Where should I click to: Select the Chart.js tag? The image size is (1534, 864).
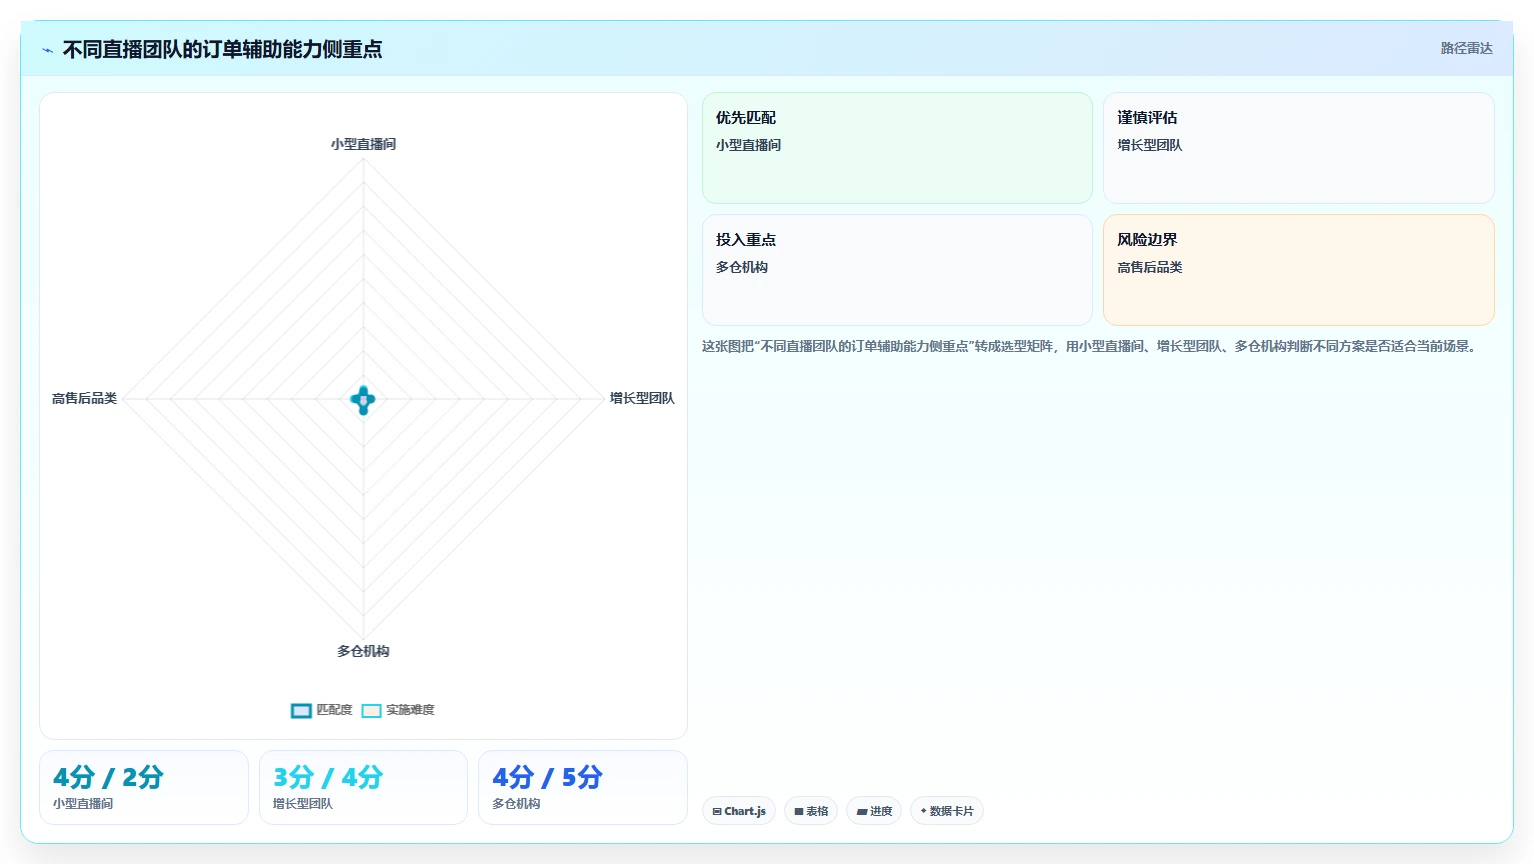(x=739, y=811)
